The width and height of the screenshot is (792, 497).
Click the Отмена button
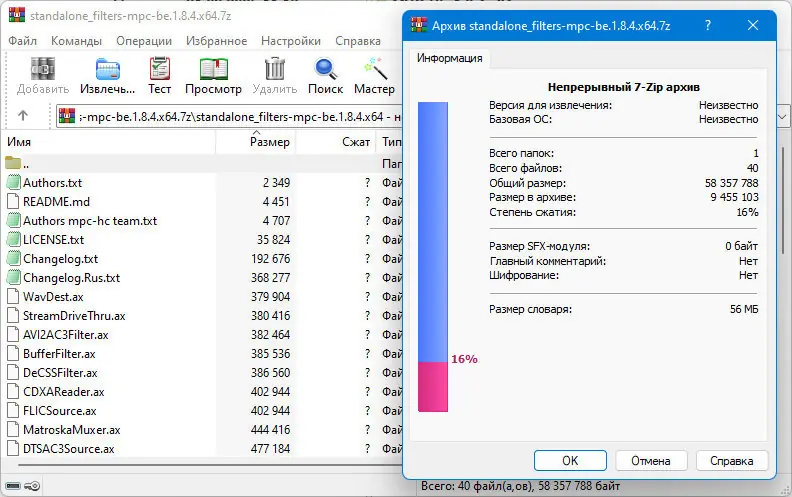[651, 461]
